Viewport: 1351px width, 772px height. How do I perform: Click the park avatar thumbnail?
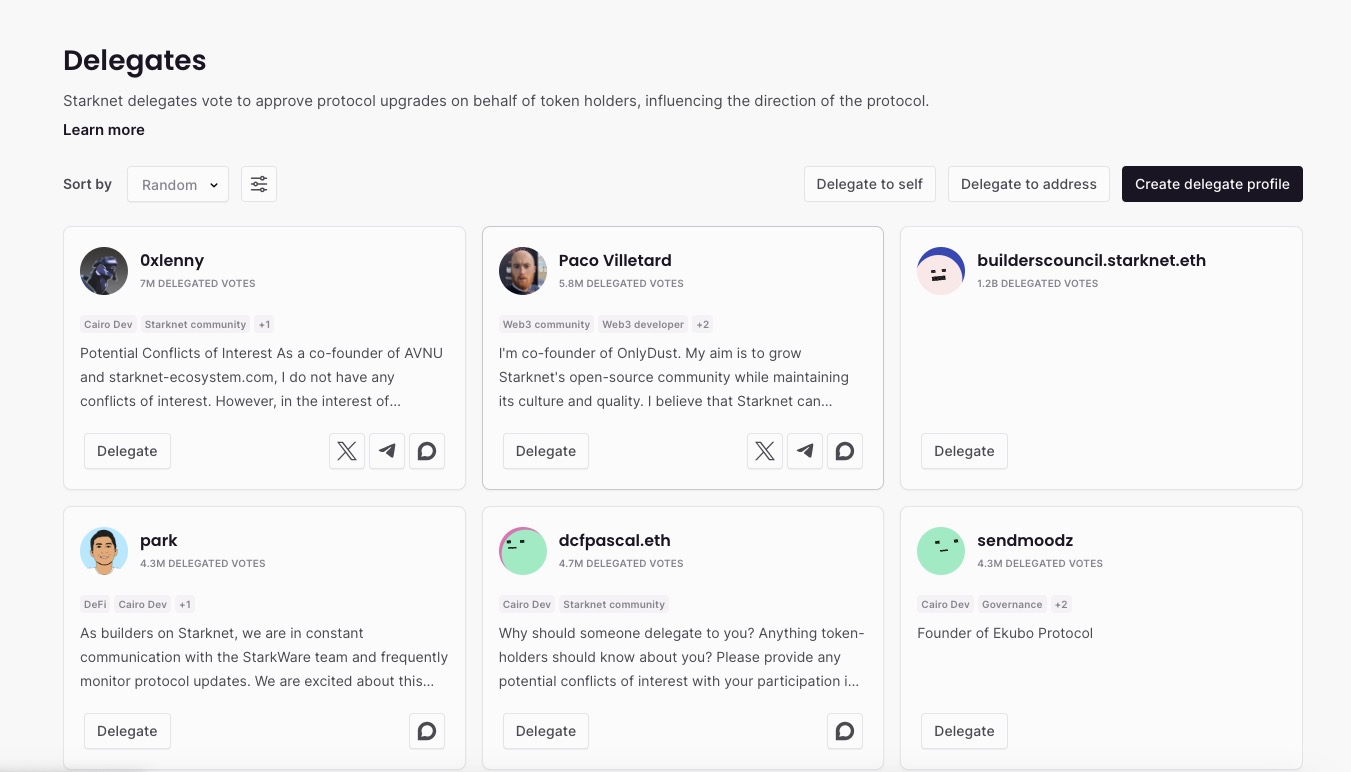point(104,551)
